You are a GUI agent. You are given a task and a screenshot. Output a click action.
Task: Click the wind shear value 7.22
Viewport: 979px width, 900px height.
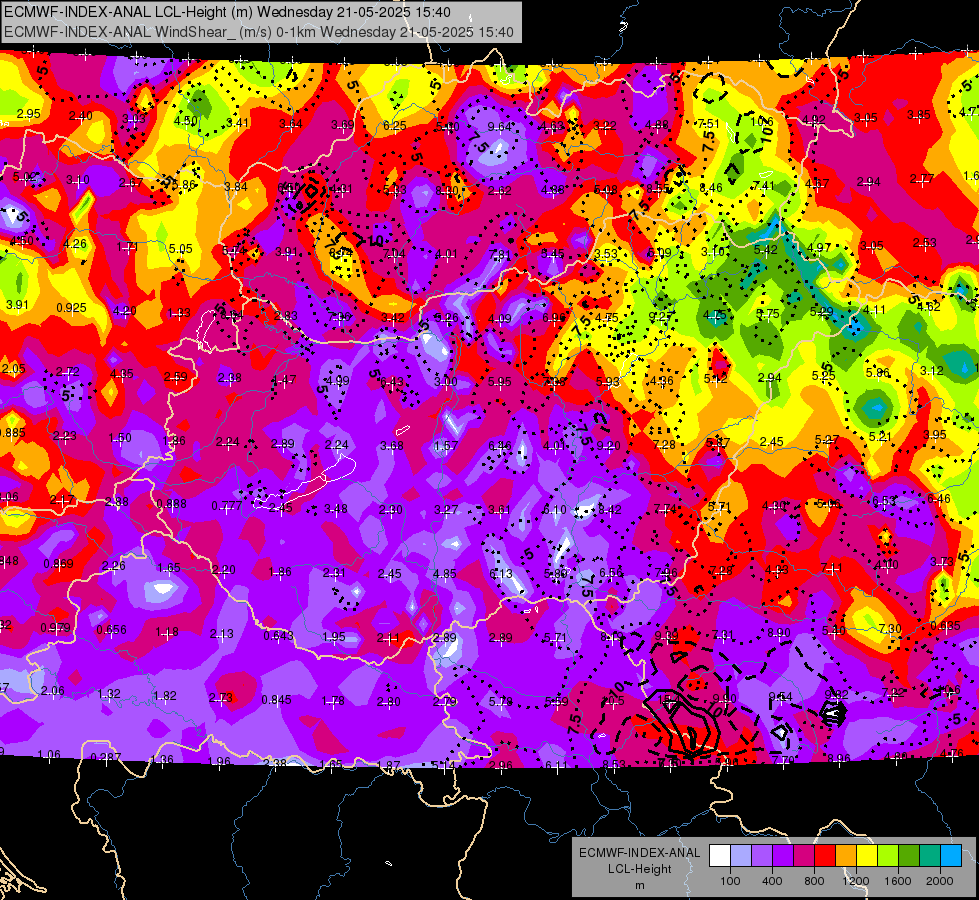[x=893, y=692]
